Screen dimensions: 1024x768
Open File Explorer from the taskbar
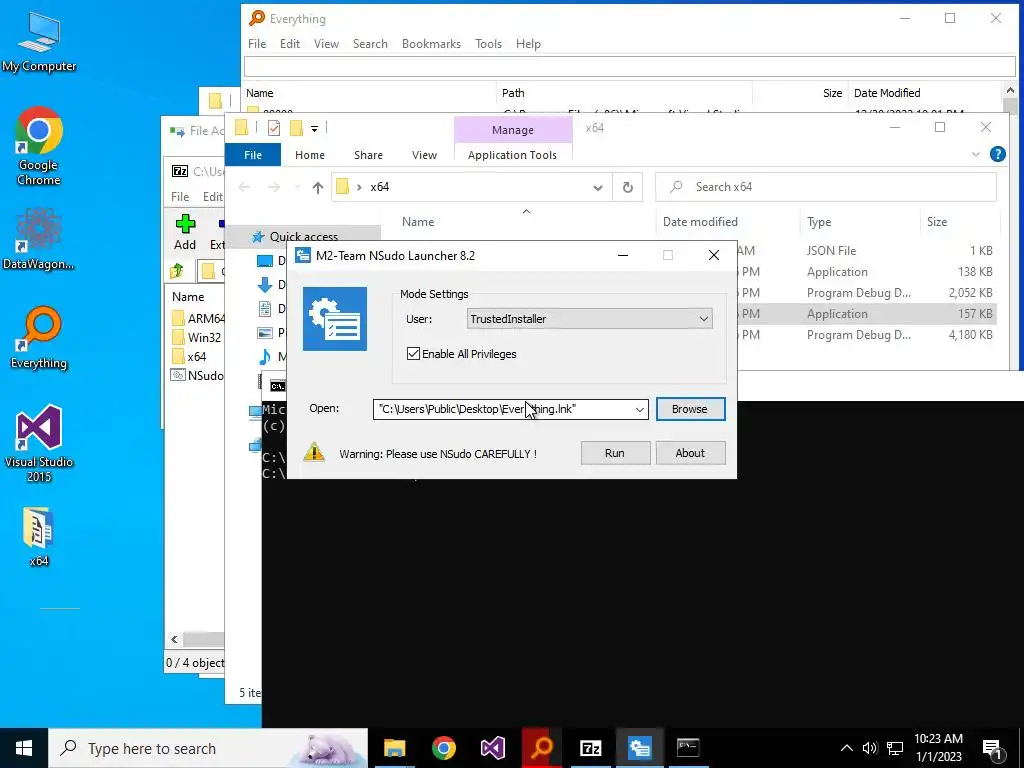tap(394, 748)
